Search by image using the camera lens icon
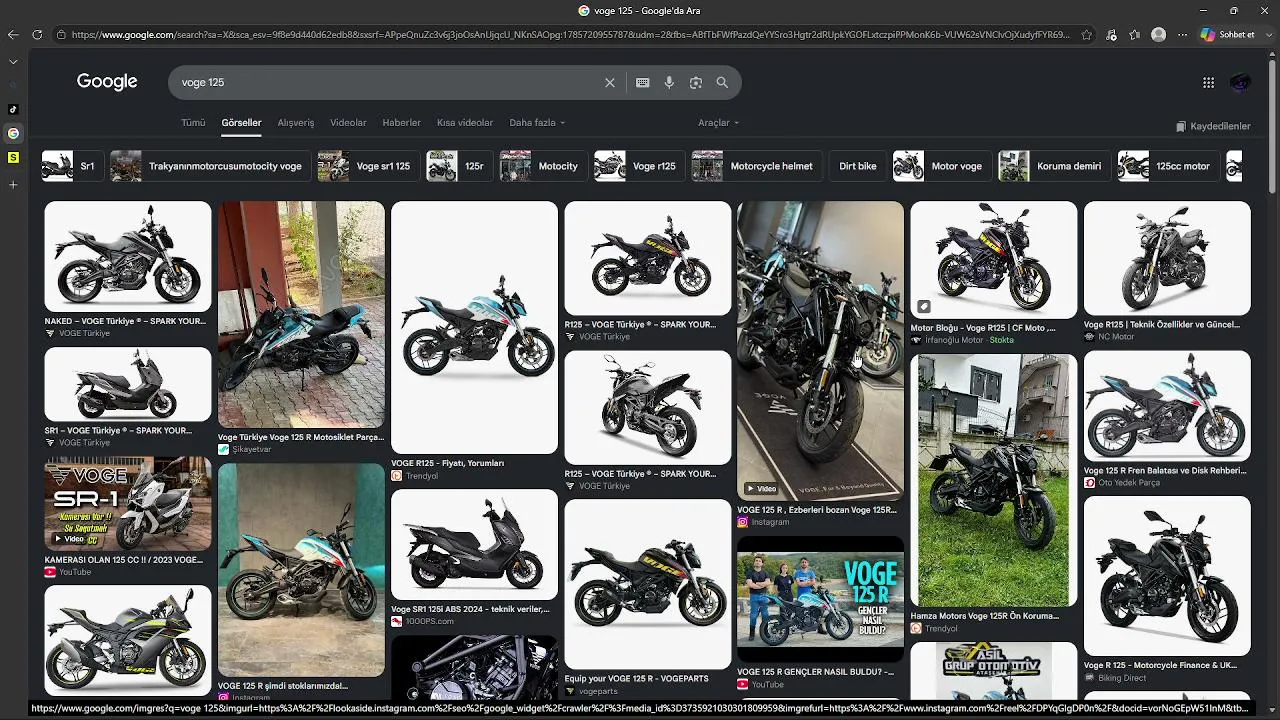Image resolution: width=1280 pixels, height=720 pixels. coord(696,83)
